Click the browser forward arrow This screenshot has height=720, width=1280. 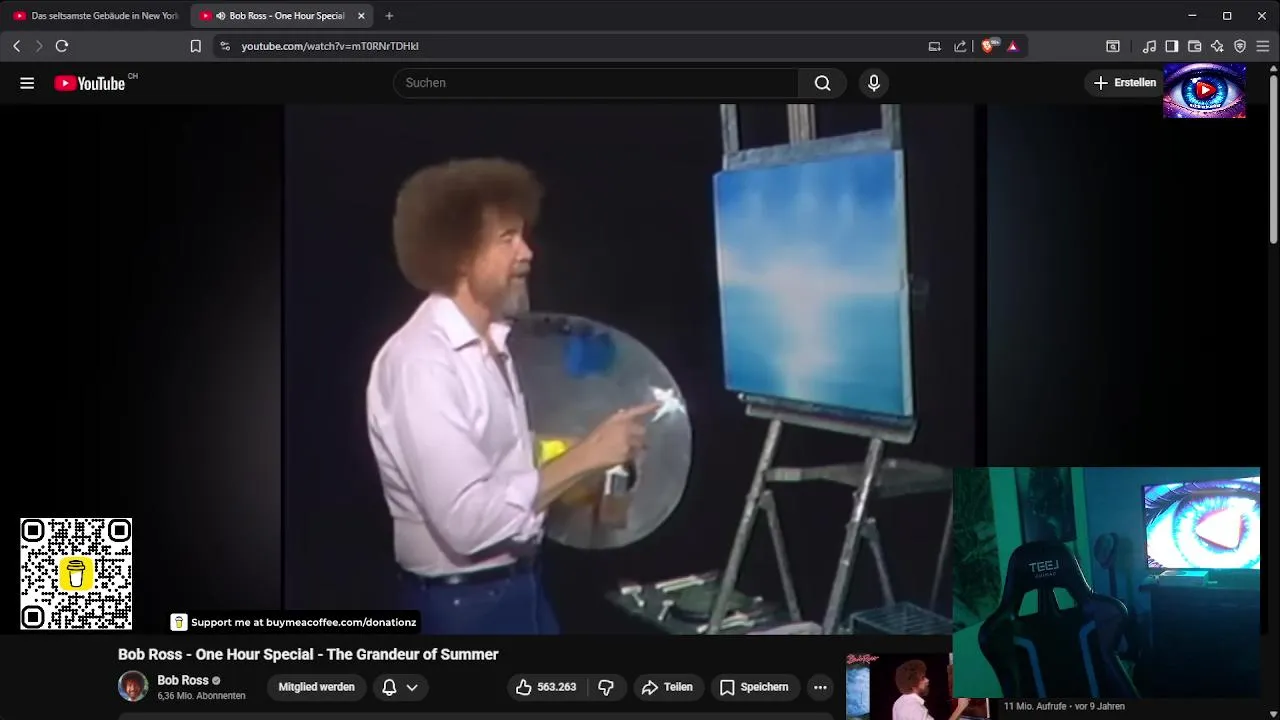(x=39, y=46)
